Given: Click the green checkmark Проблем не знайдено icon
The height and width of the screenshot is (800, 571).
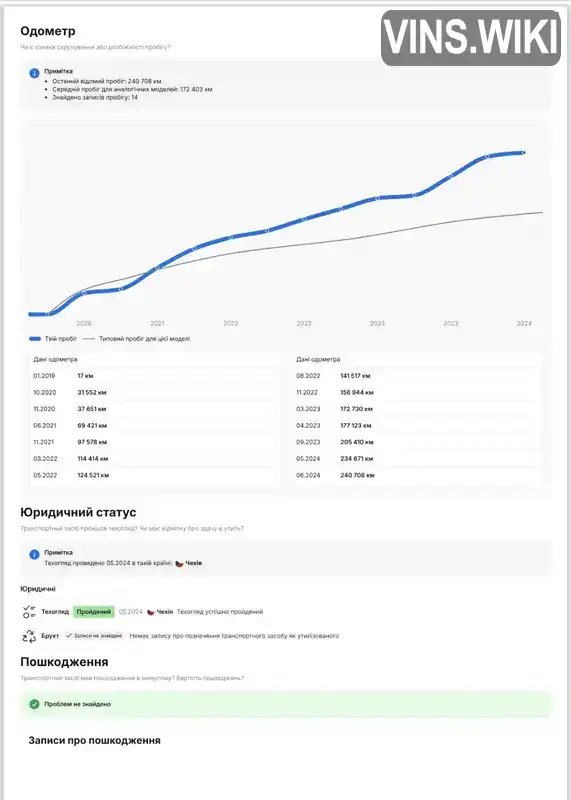Looking at the screenshot, I should 34,704.
